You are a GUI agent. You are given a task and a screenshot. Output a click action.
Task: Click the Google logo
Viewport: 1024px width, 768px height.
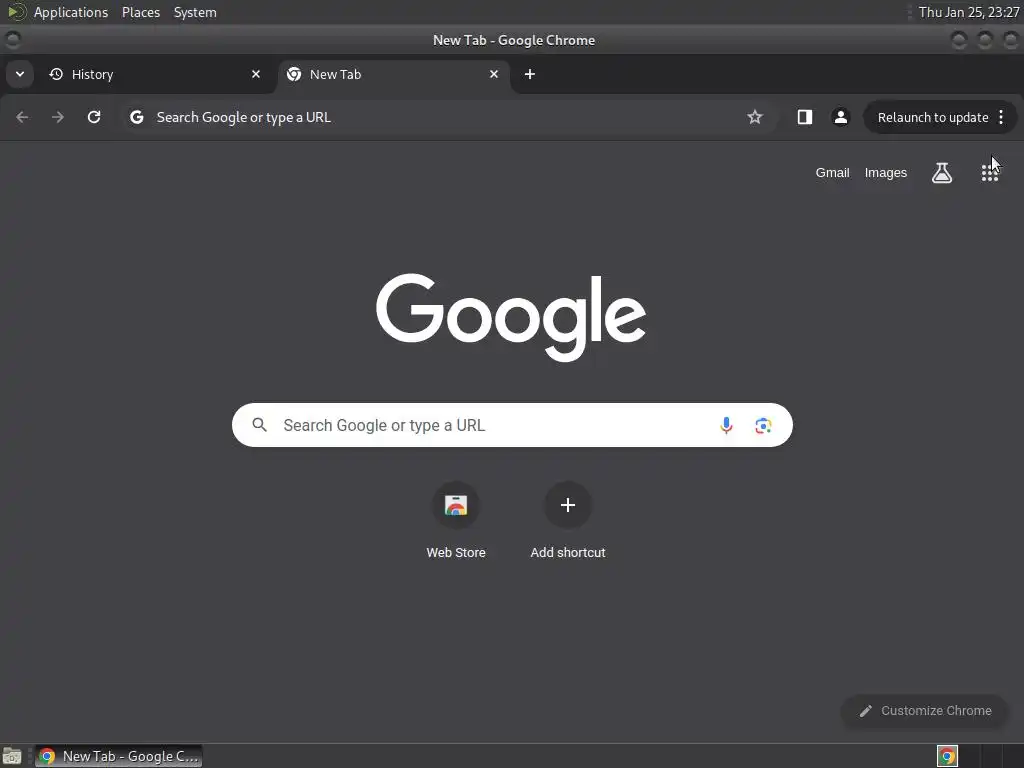click(x=511, y=317)
